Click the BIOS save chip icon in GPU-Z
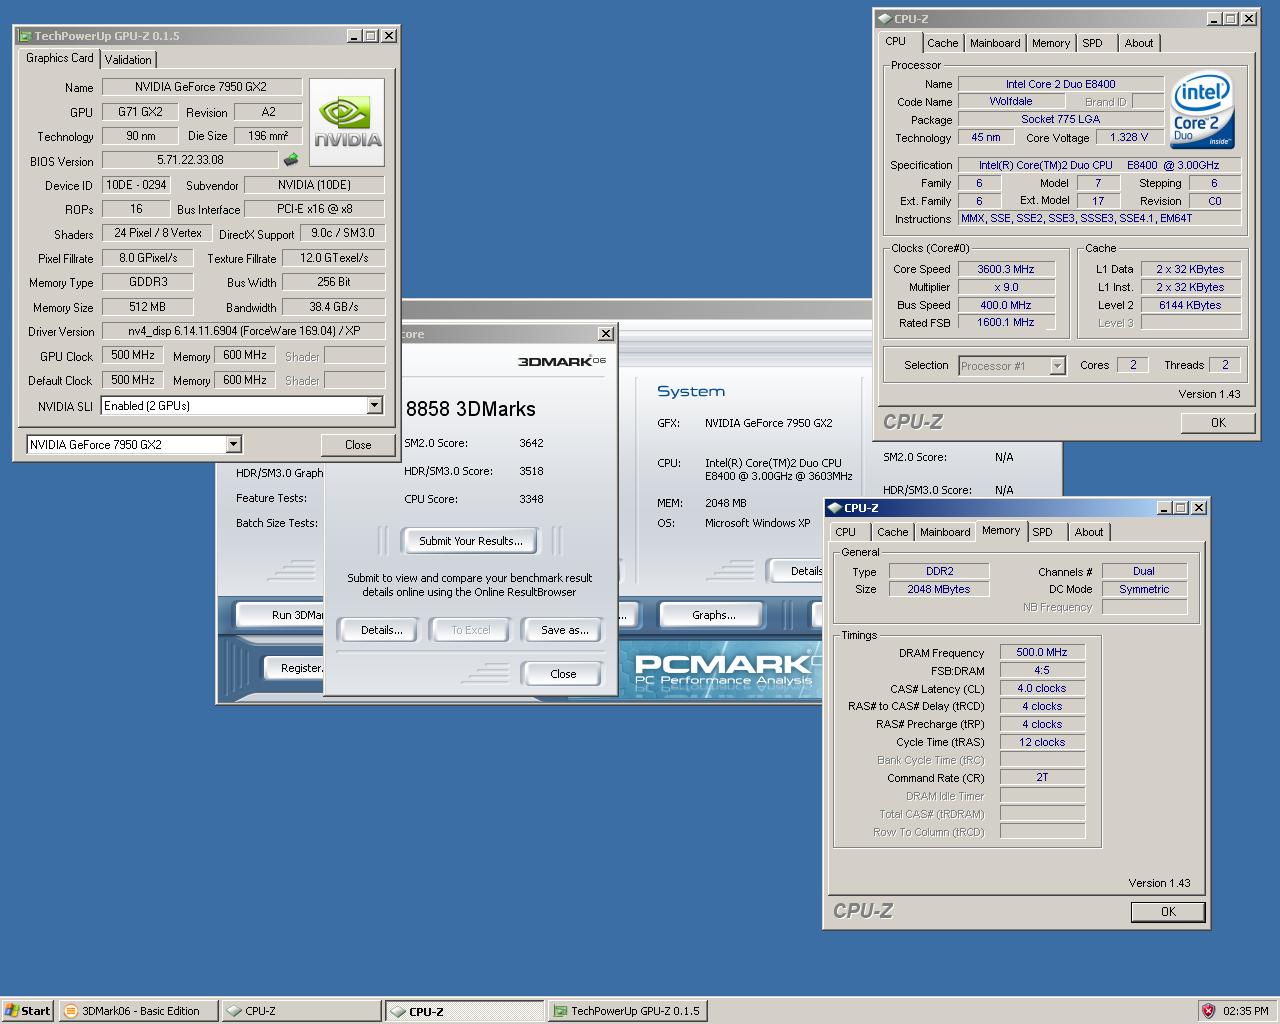 tap(291, 160)
